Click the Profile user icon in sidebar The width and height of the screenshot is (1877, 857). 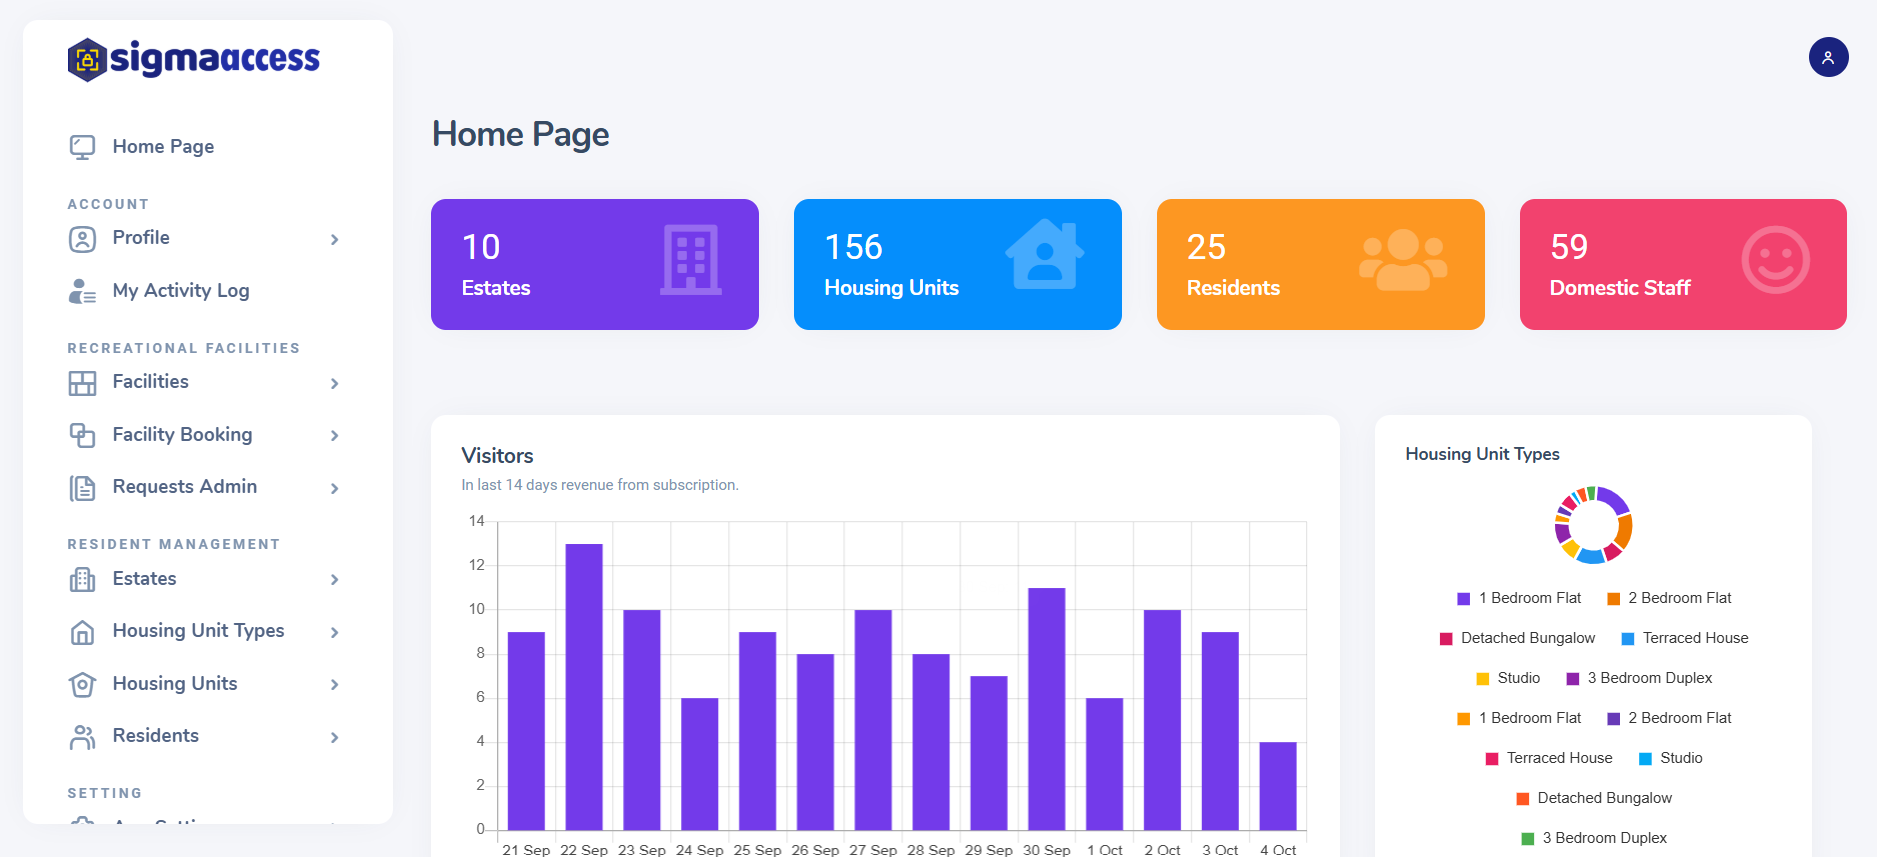pyautogui.click(x=82, y=239)
